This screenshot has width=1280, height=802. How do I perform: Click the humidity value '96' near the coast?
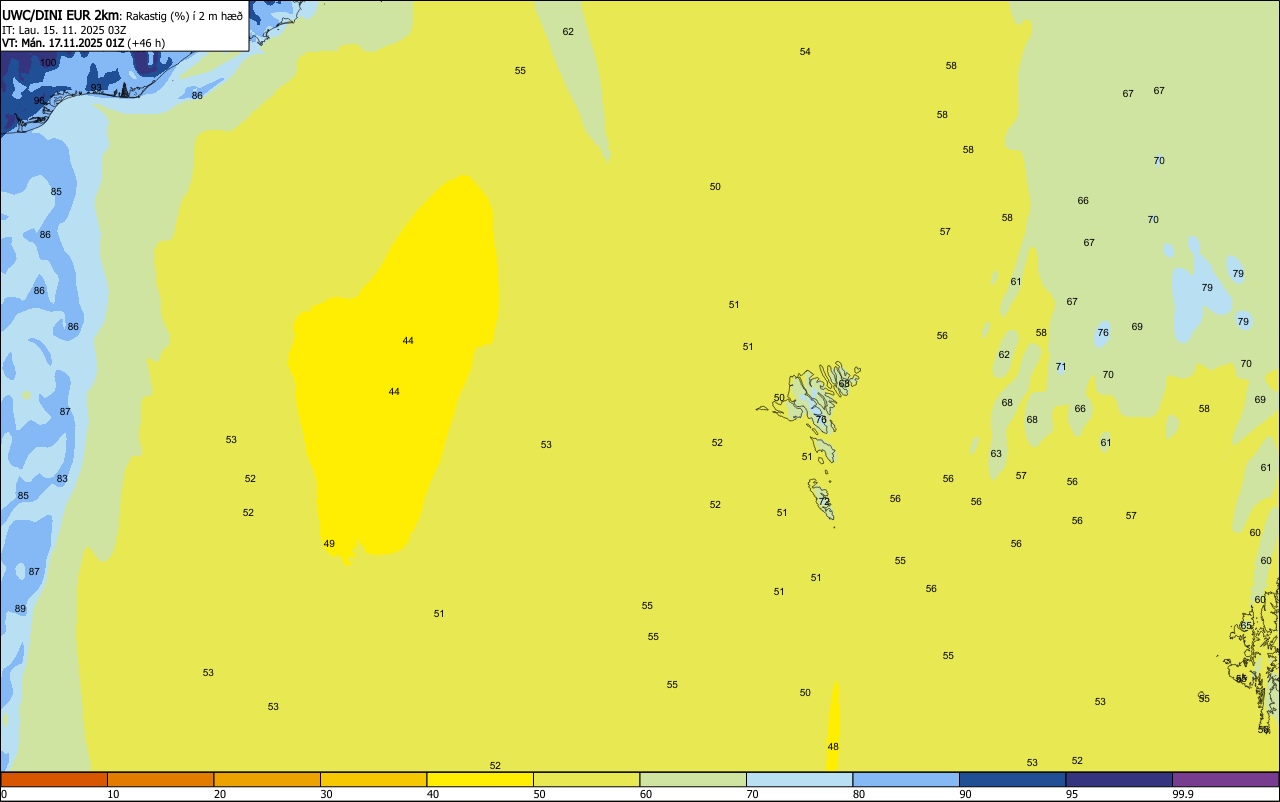pyautogui.click(x=40, y=100)
